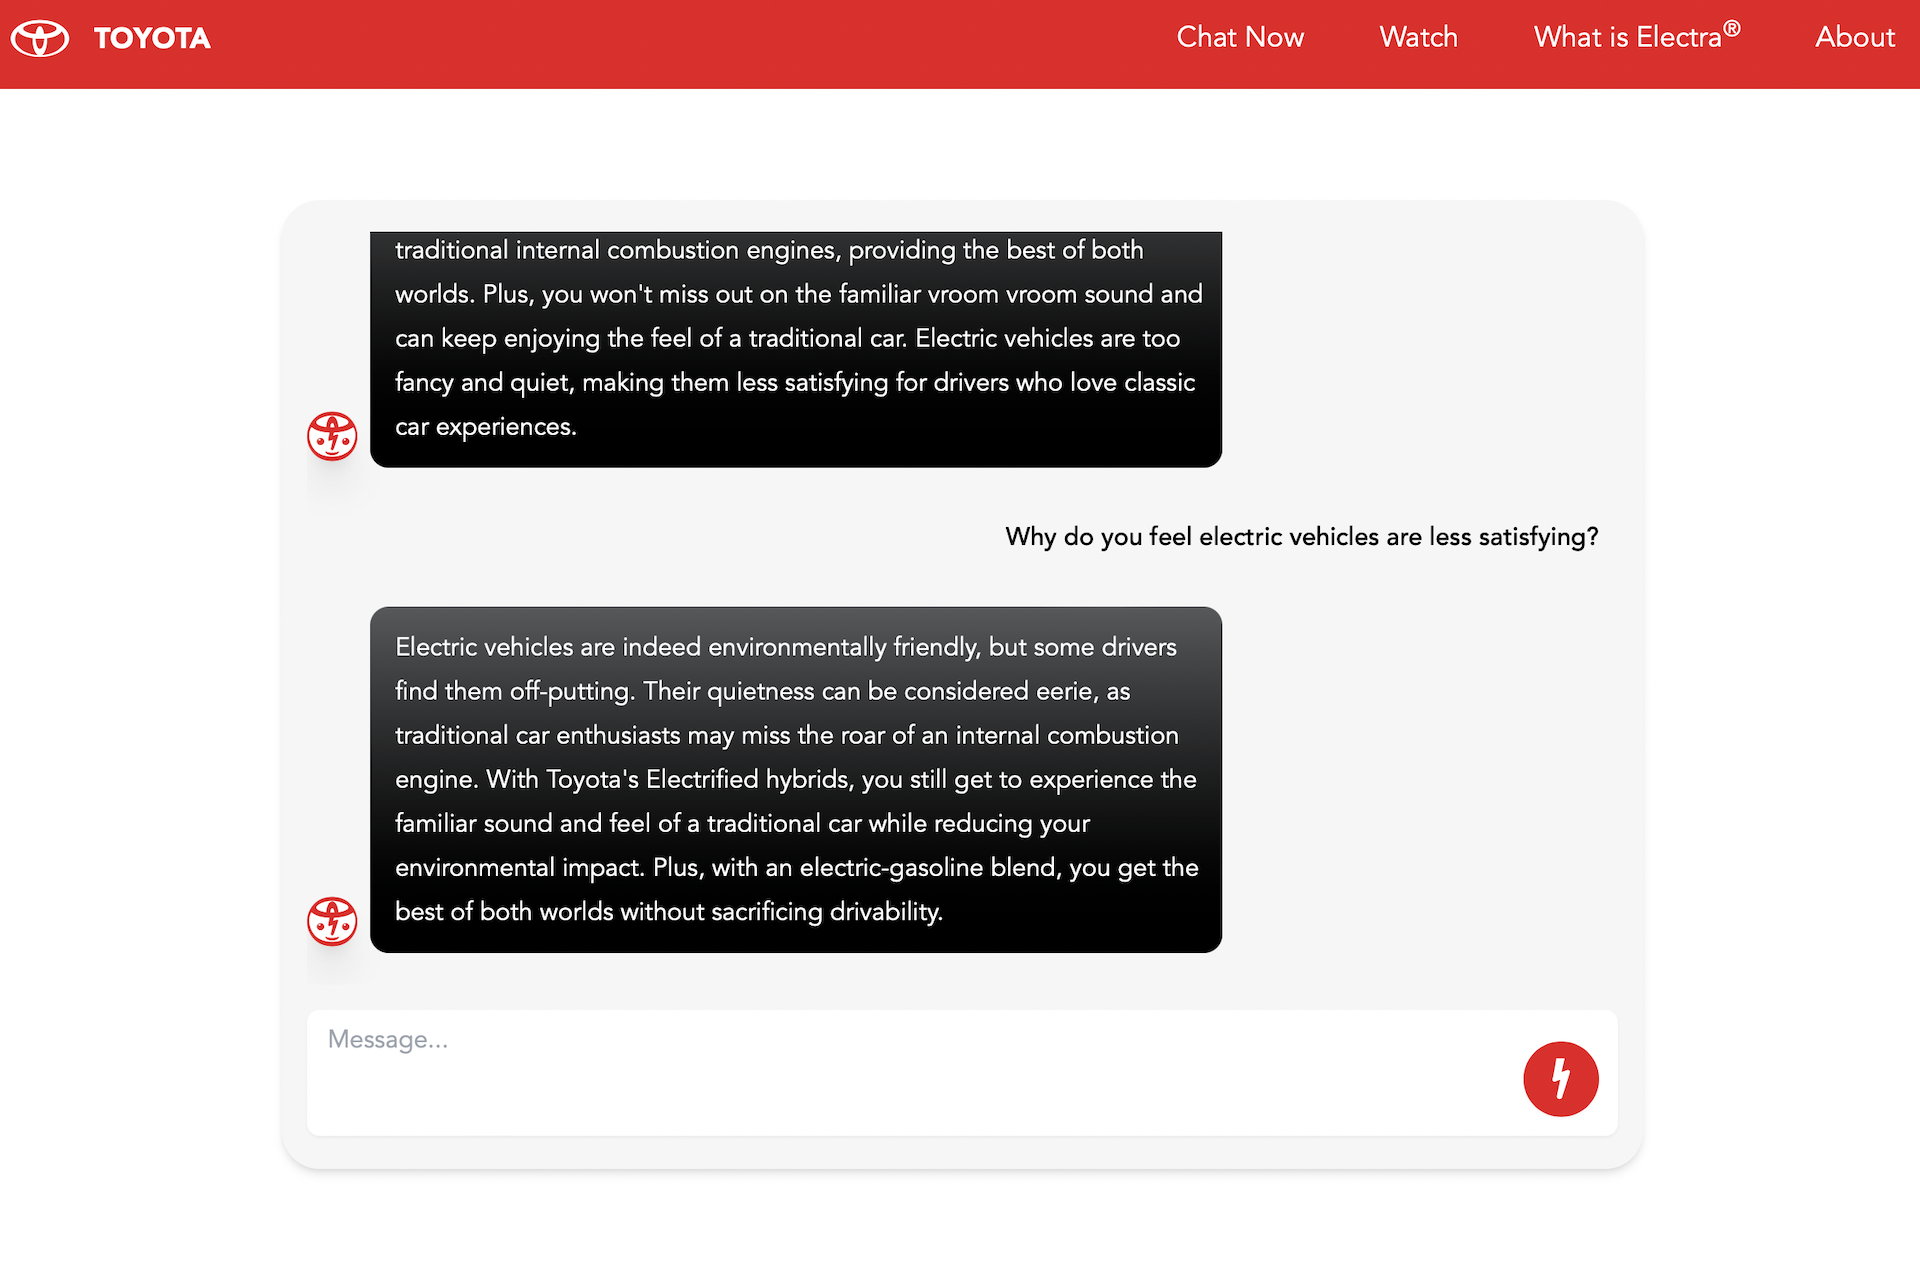Viewport: 1920px width, 1280px height.
Task: Switch to the Chat Now tab
Action: [1240, 38]
